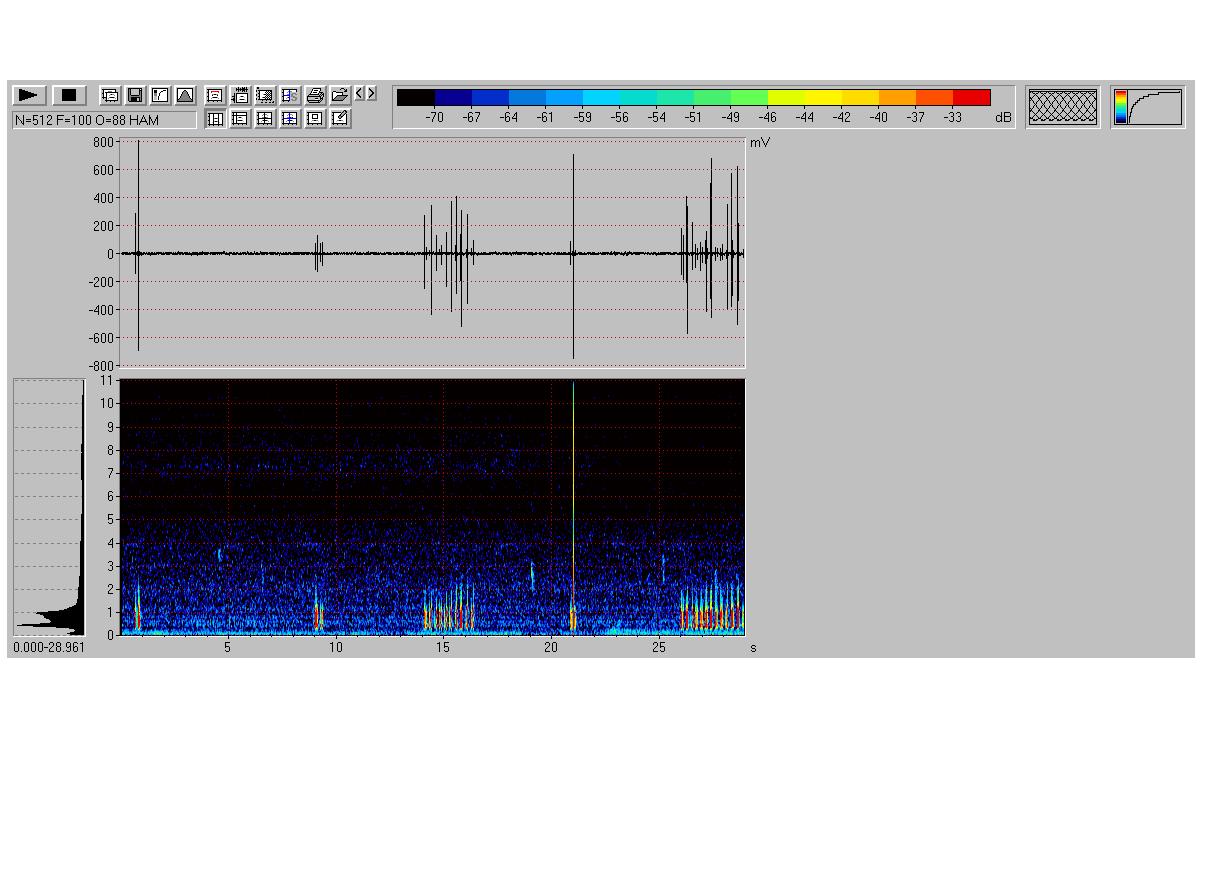The width and height of the screenshot is (1216, 873).
Task: Toggle the black crosshair grid icon
Action: pos(265,119)
